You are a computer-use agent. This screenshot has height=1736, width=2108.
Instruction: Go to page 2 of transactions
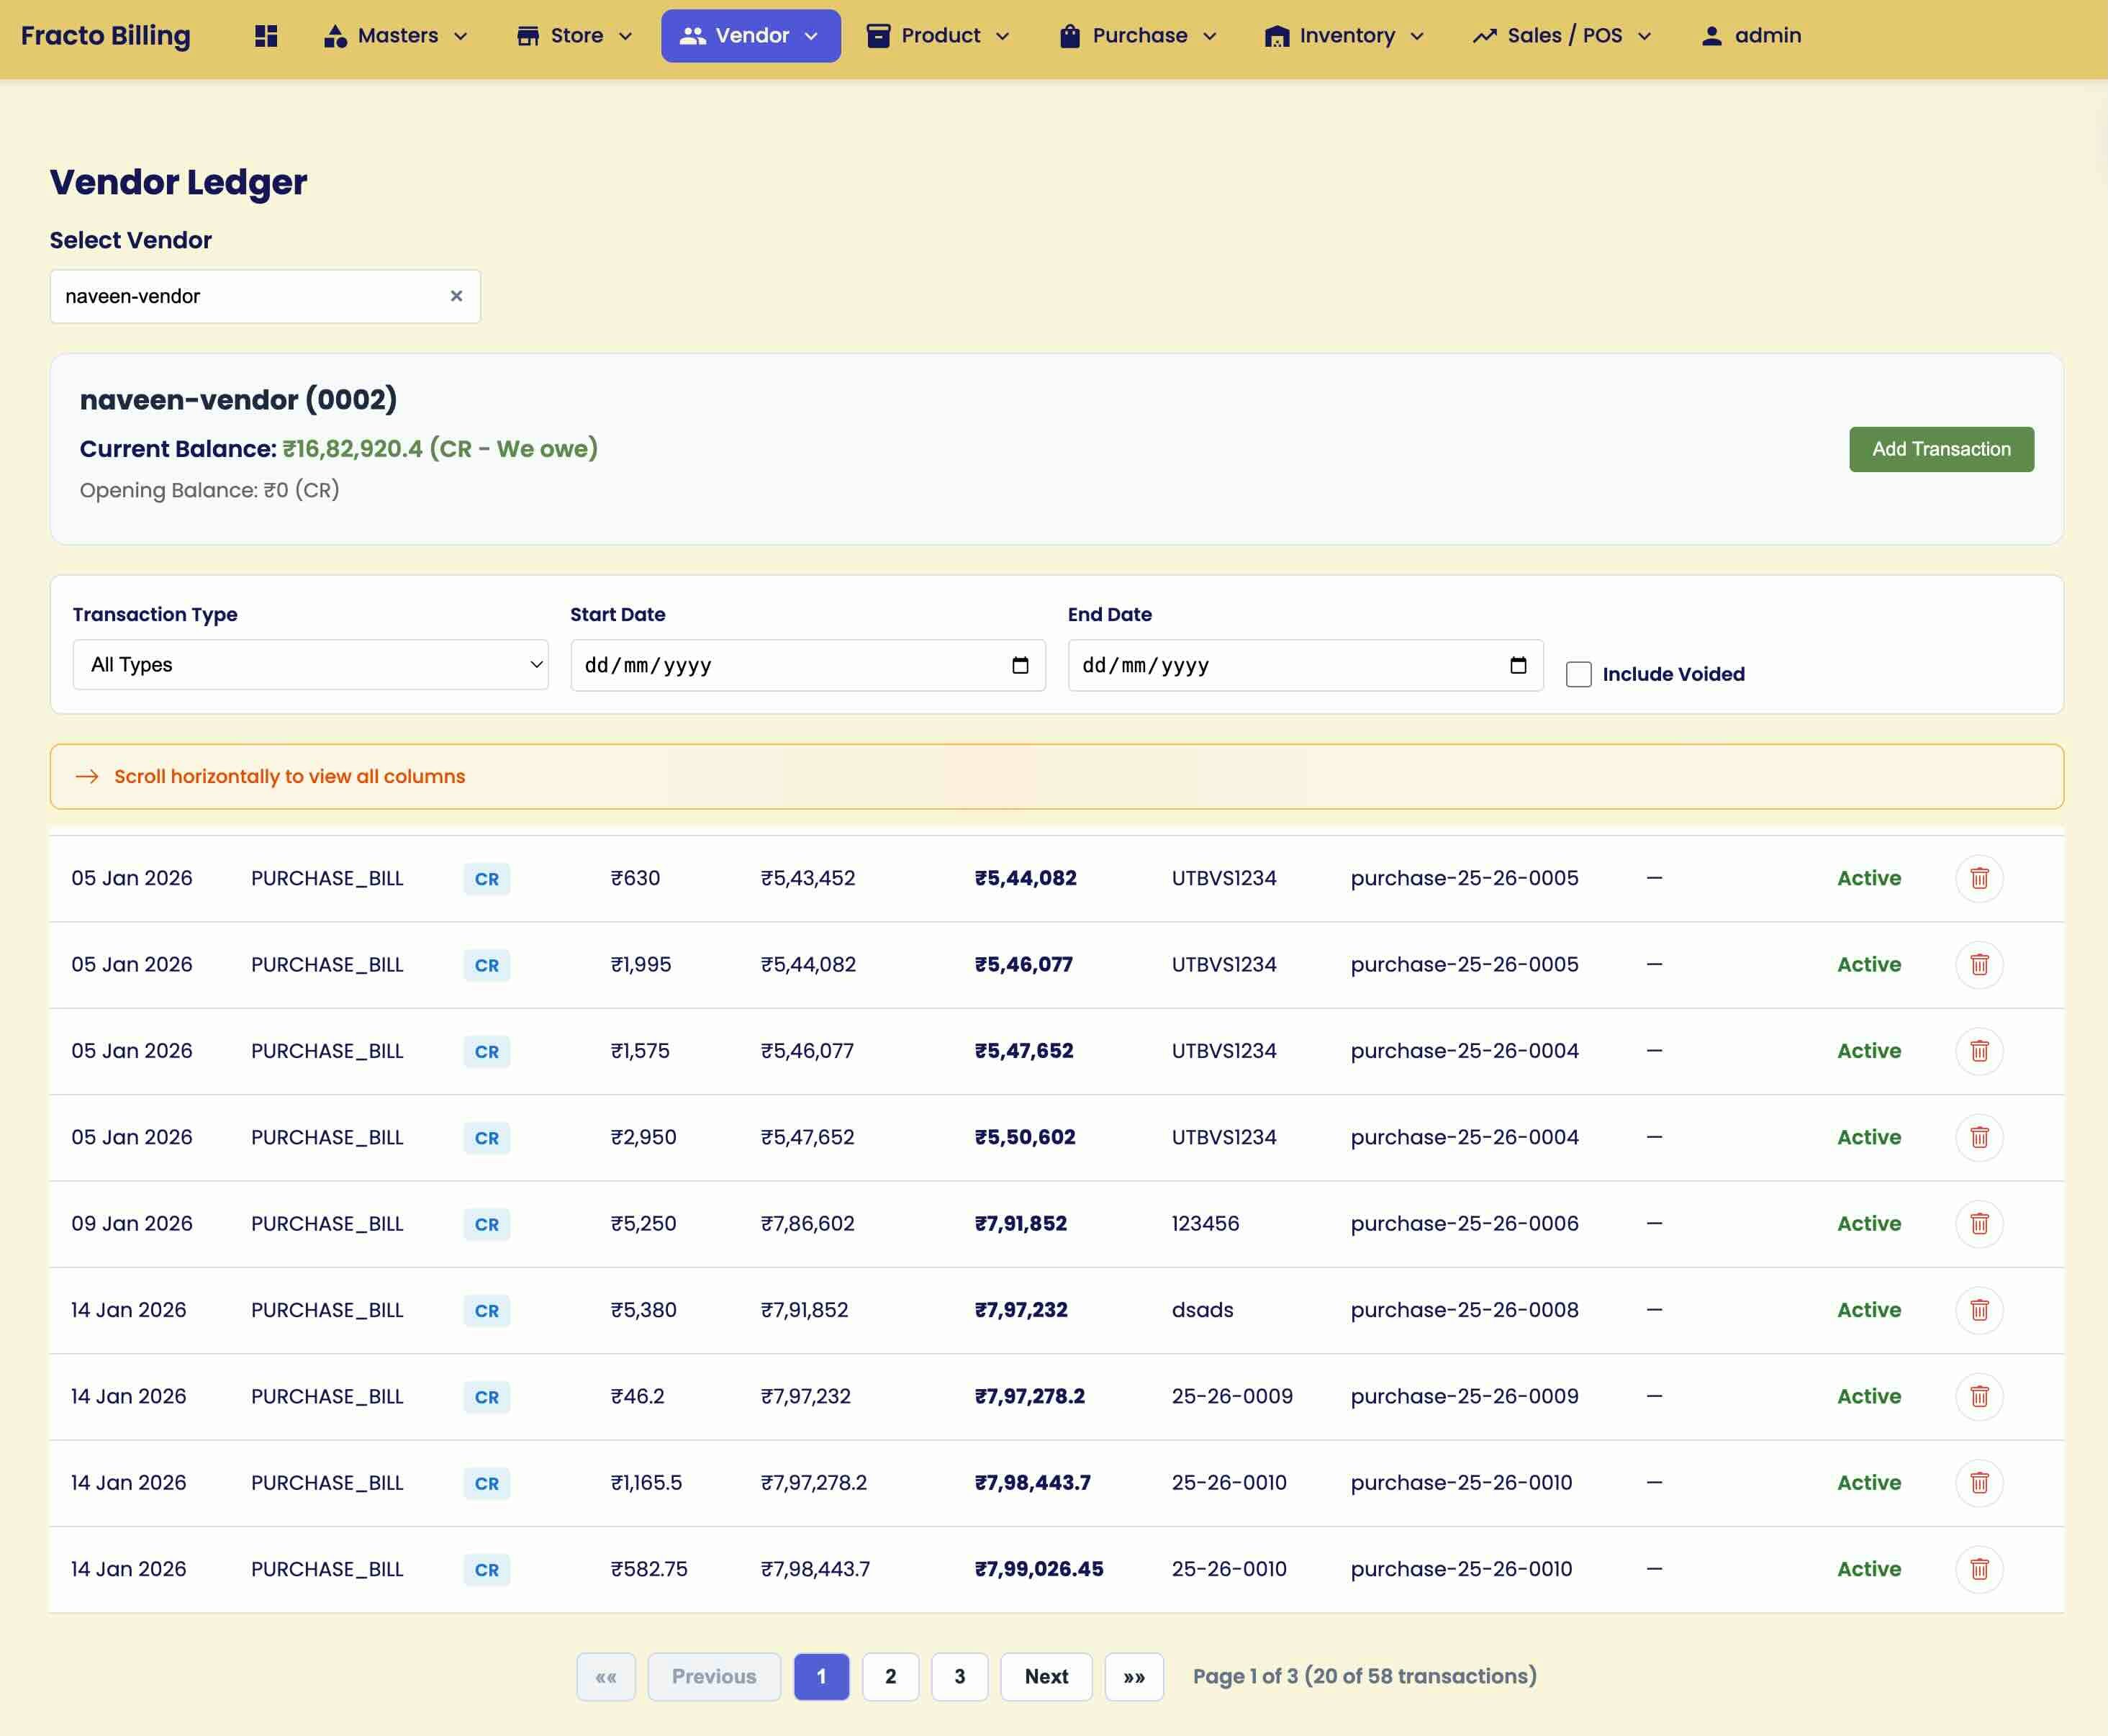(x=890, y=1677)
